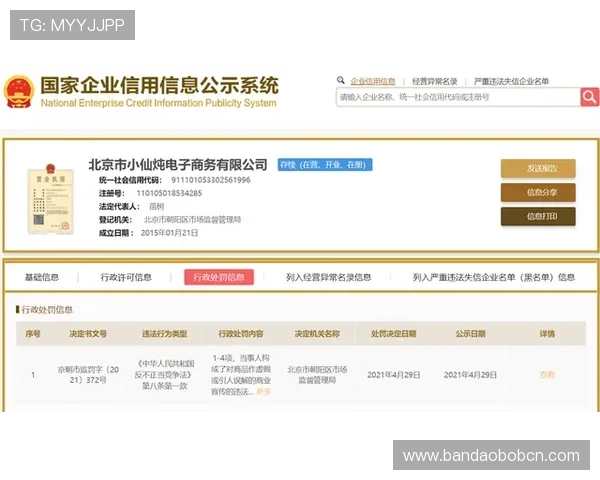Click the document number 京朝市监罚字〔2021〕372号

[x=88, y=375]
